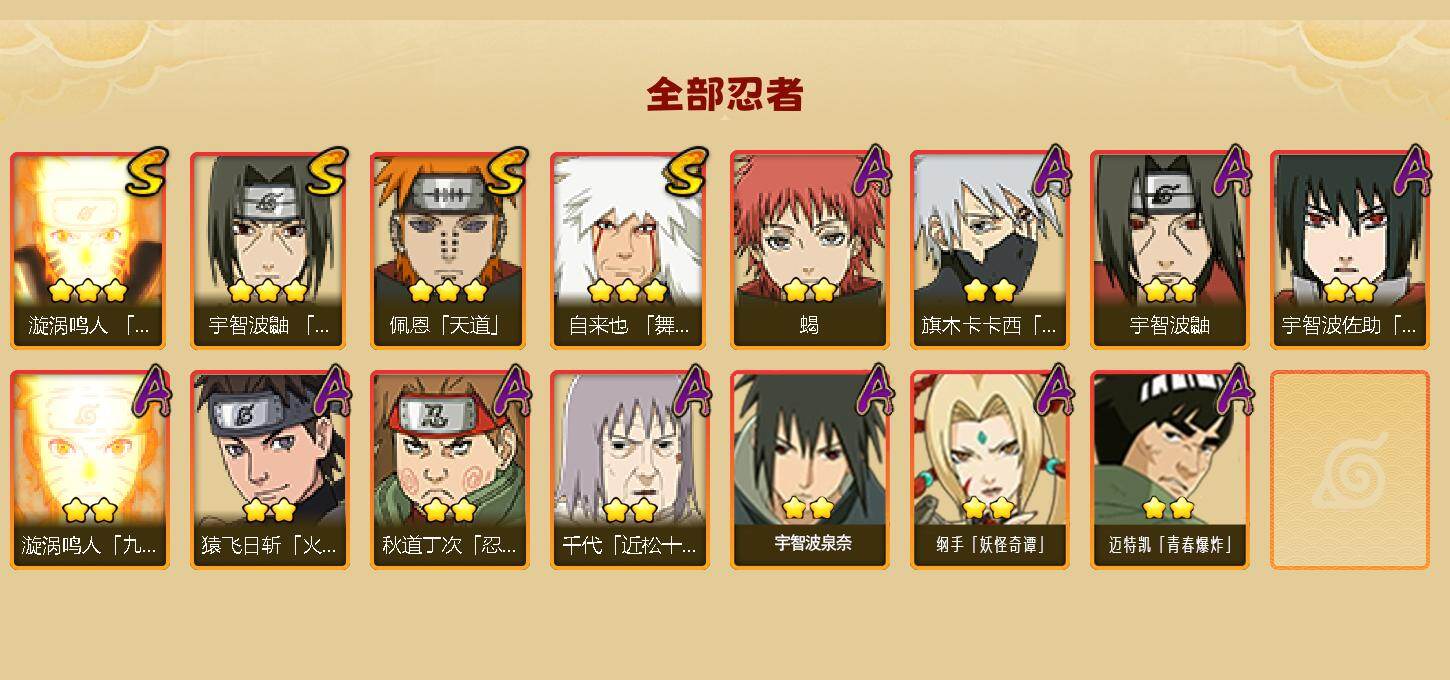Click the 蝎 ninja portrait
Image resolution: width=1450 pixels, height=680 pixels.
810,250
